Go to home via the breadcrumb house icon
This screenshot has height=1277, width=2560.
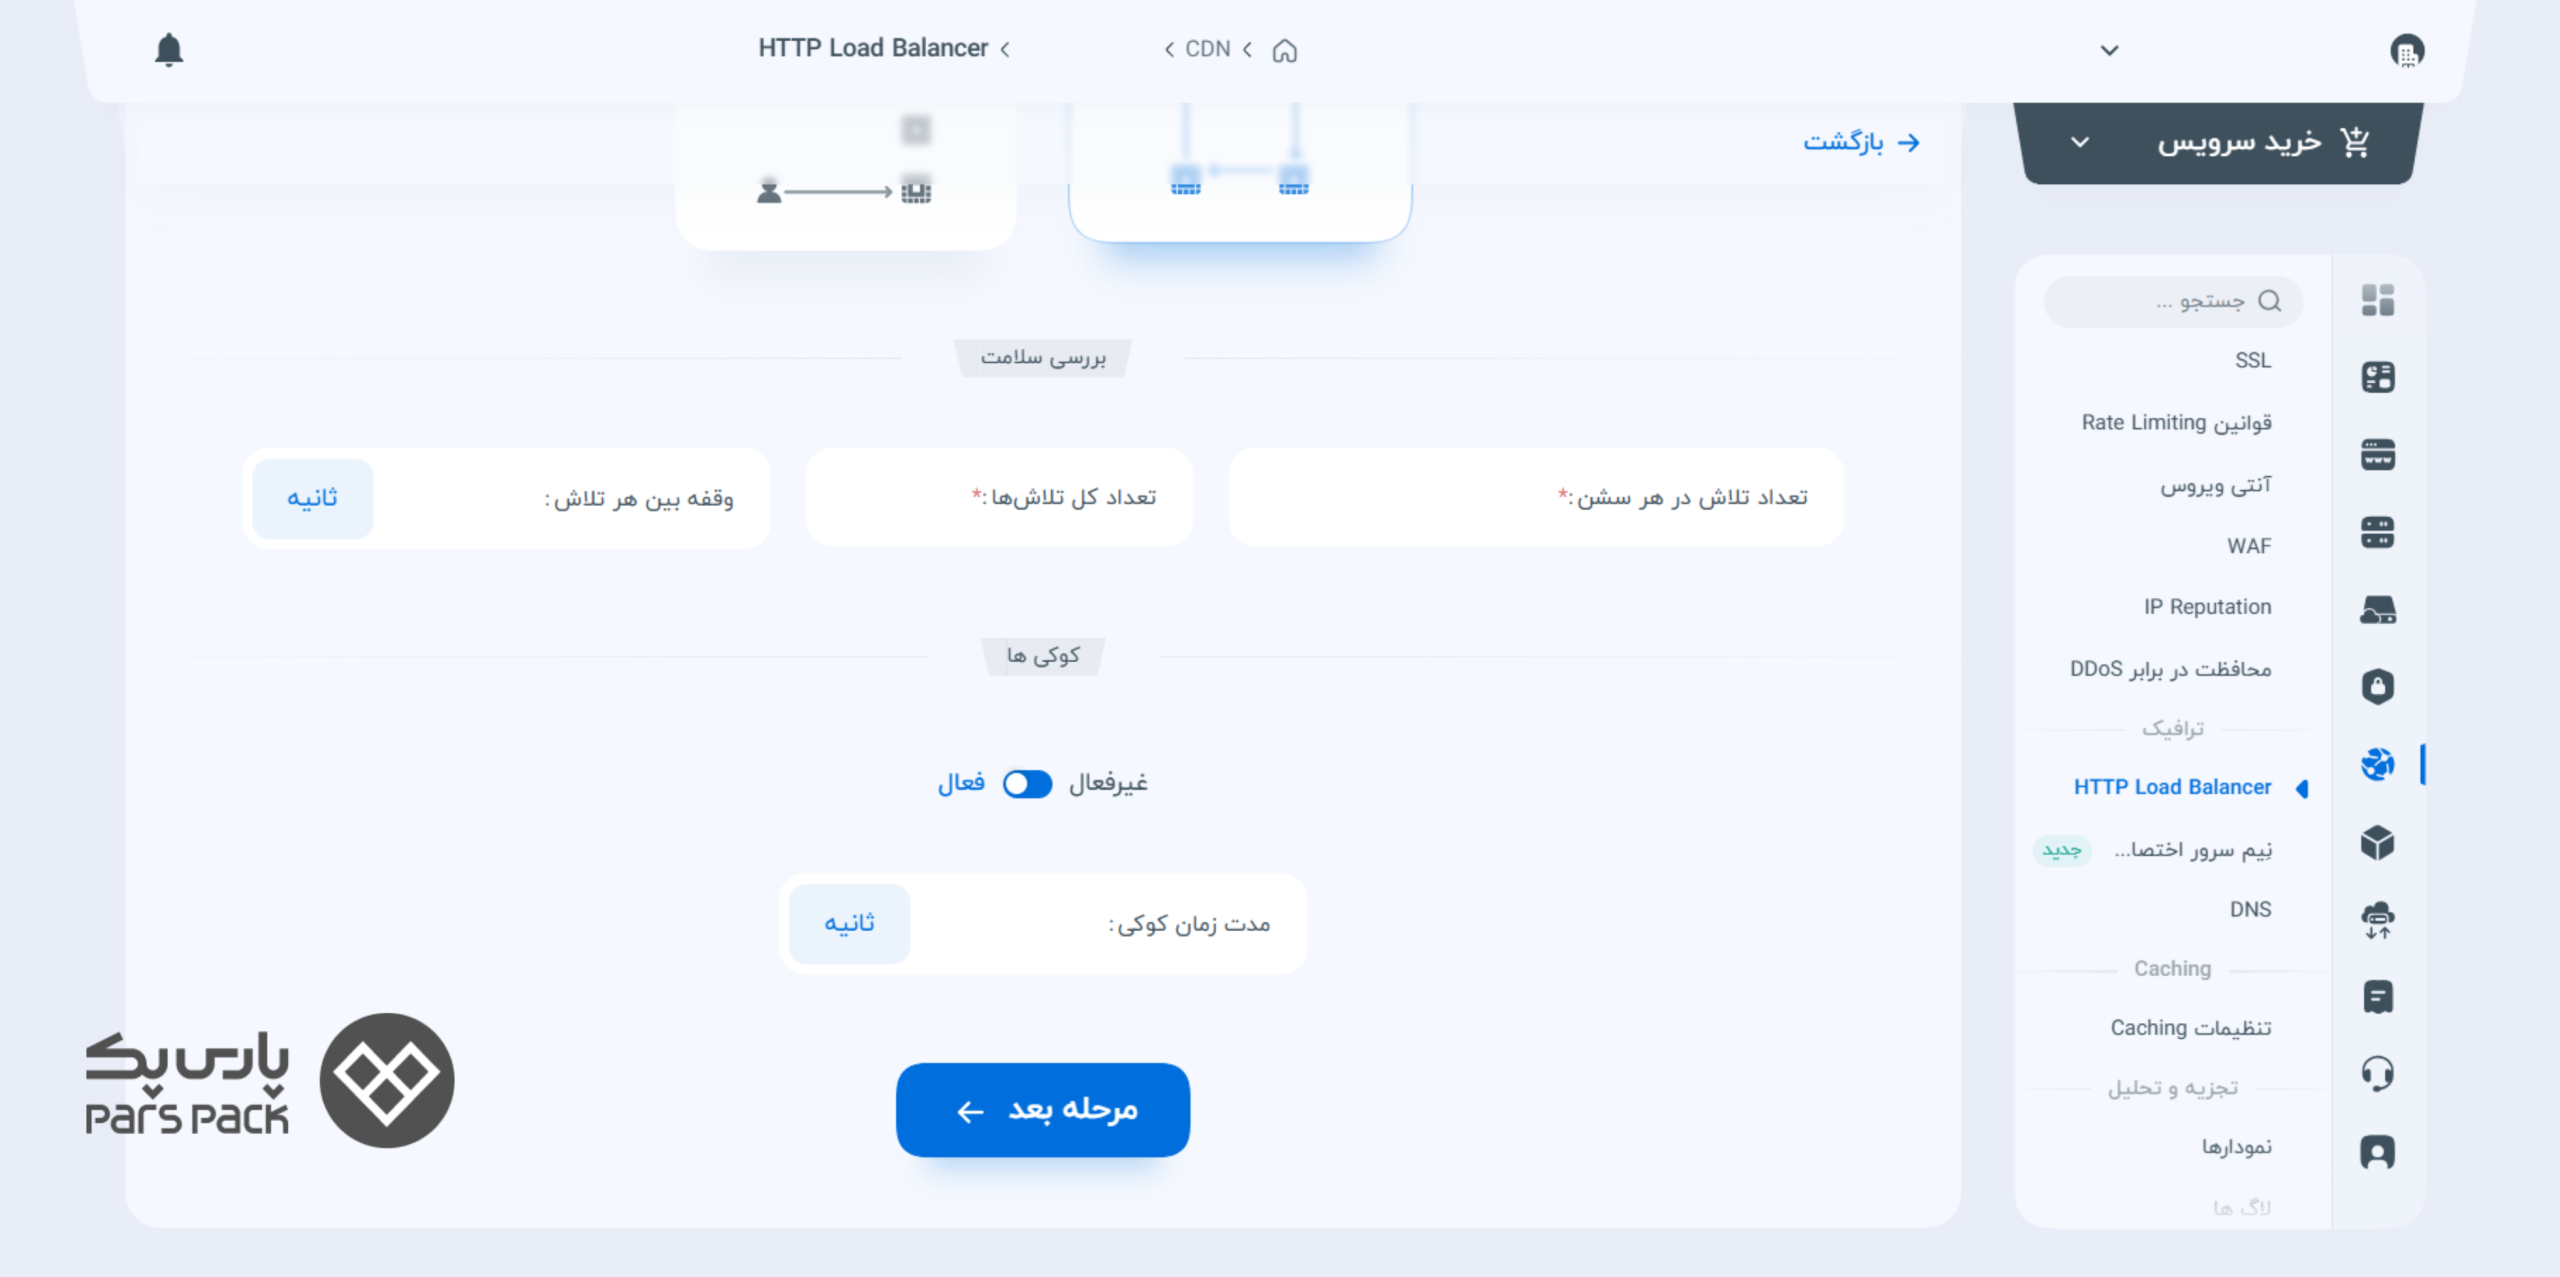point(1285,50)
